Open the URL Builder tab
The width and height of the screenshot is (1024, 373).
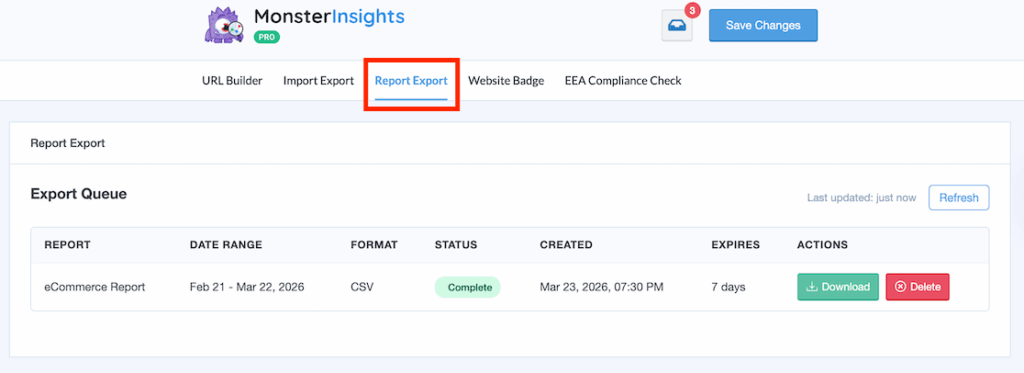(x=232, y=81)
